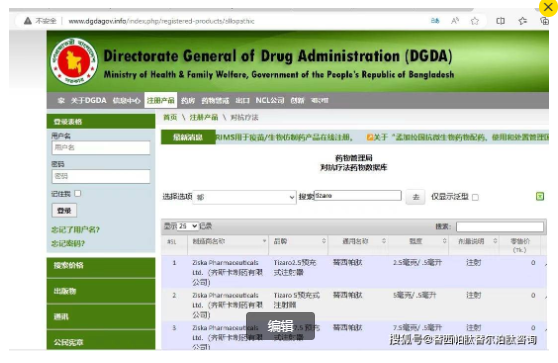Star this page as favorite
Screen dimensions: 558x363
[x=475, y=21]
